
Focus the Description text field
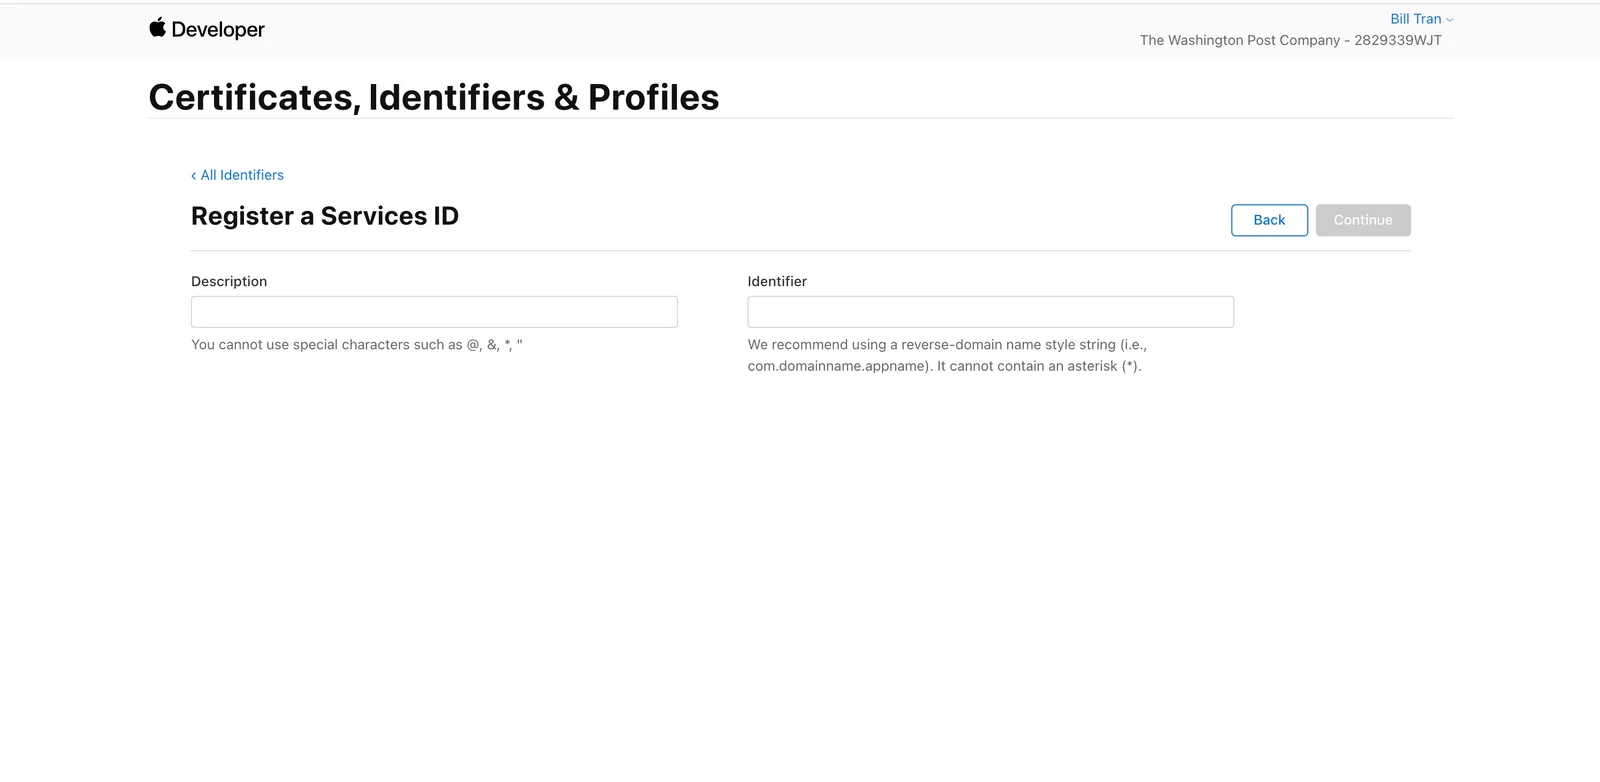click(434, 312)
